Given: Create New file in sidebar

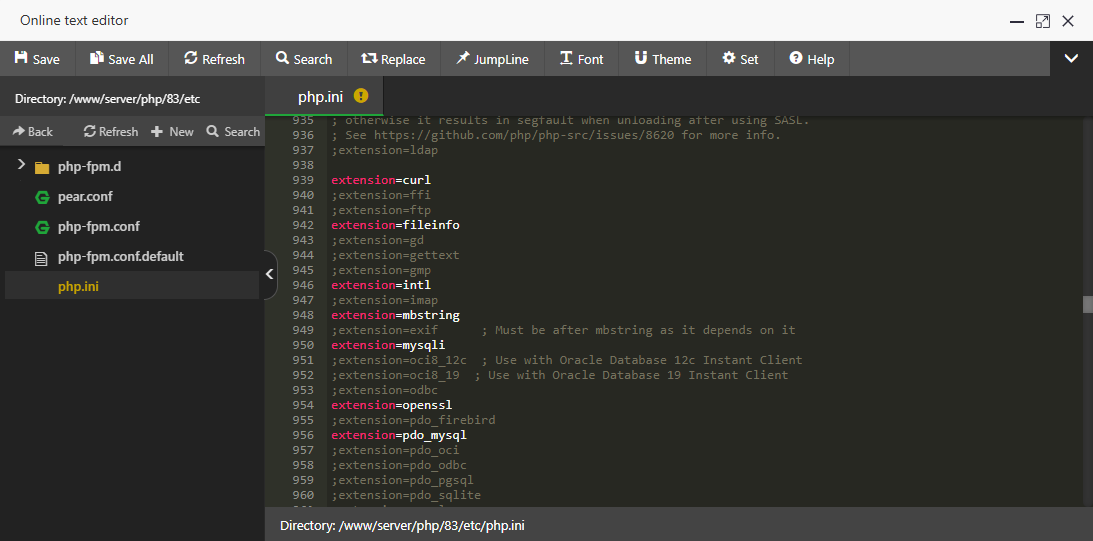Looking at the screenshot, I should click(172, 131).
